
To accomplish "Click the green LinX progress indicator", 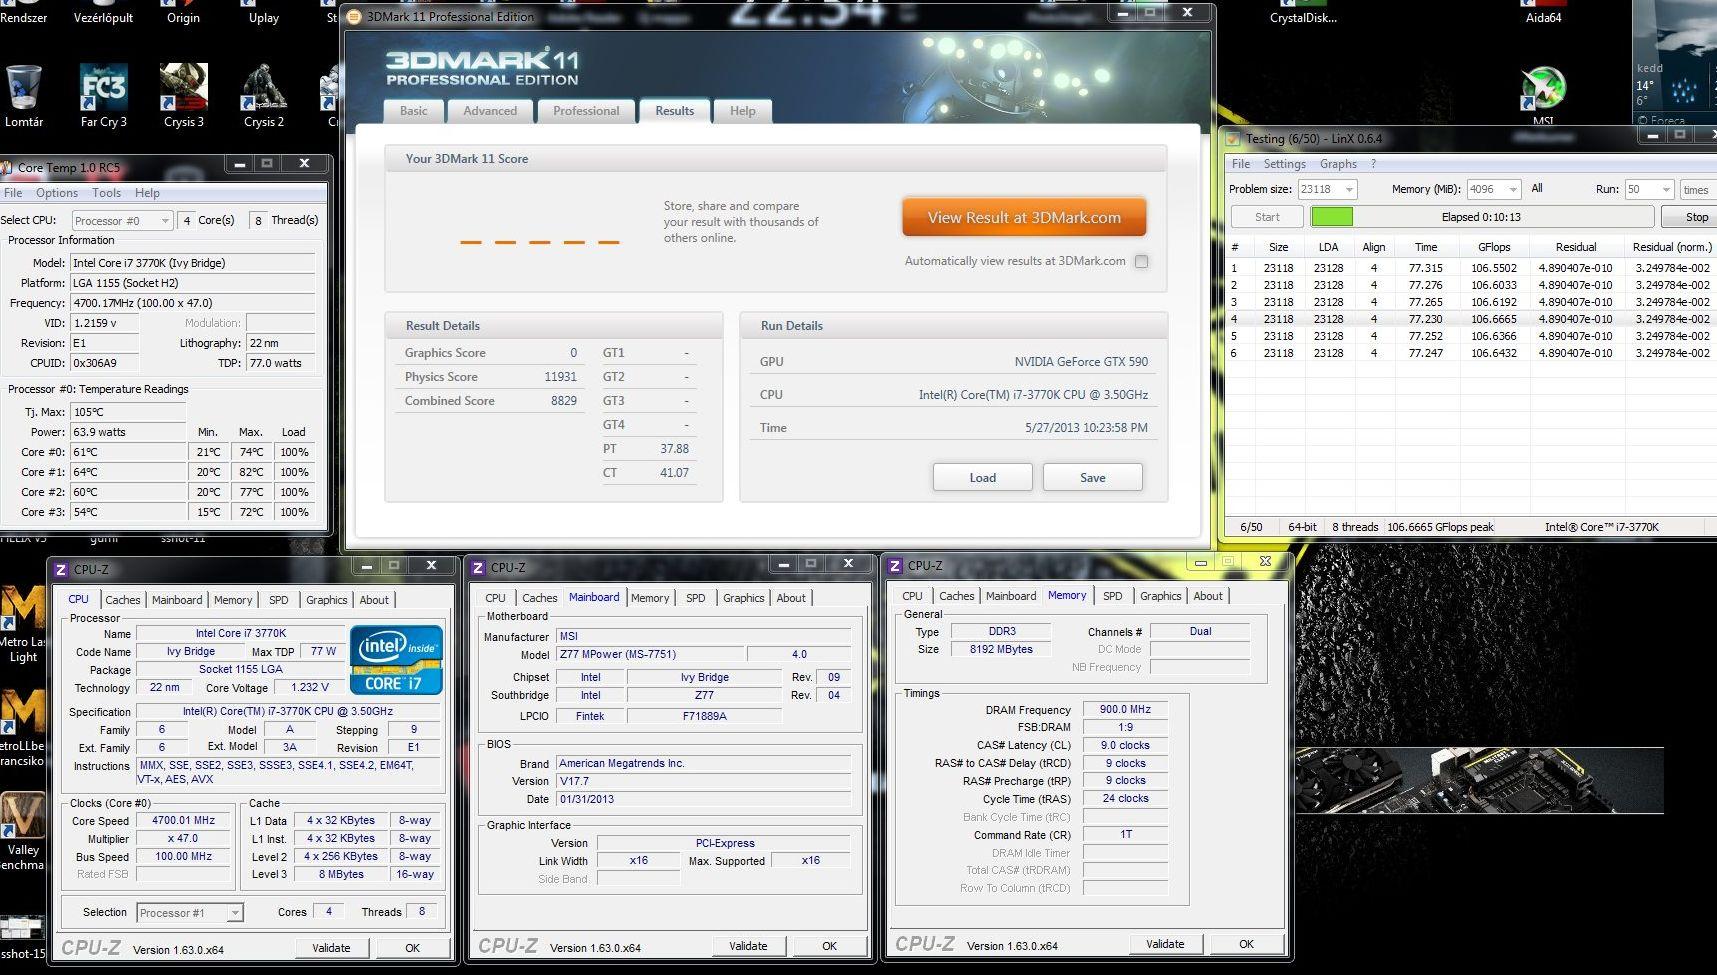I will (x=1332, y=217).
